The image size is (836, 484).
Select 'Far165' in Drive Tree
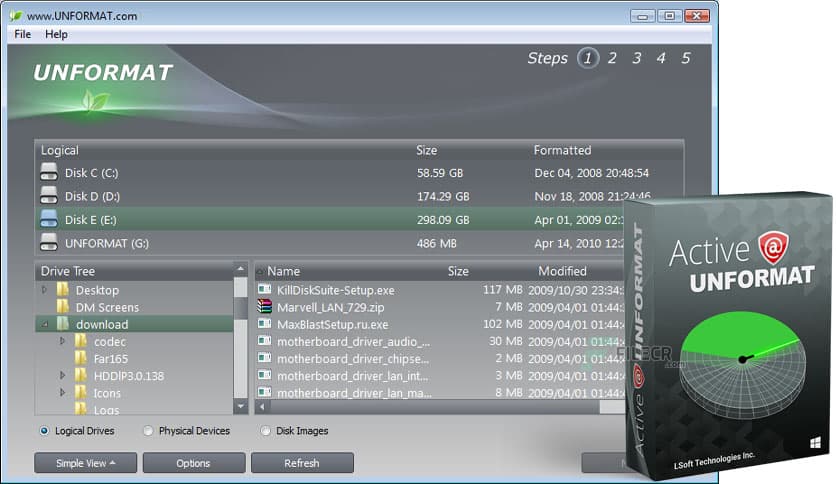111,359
